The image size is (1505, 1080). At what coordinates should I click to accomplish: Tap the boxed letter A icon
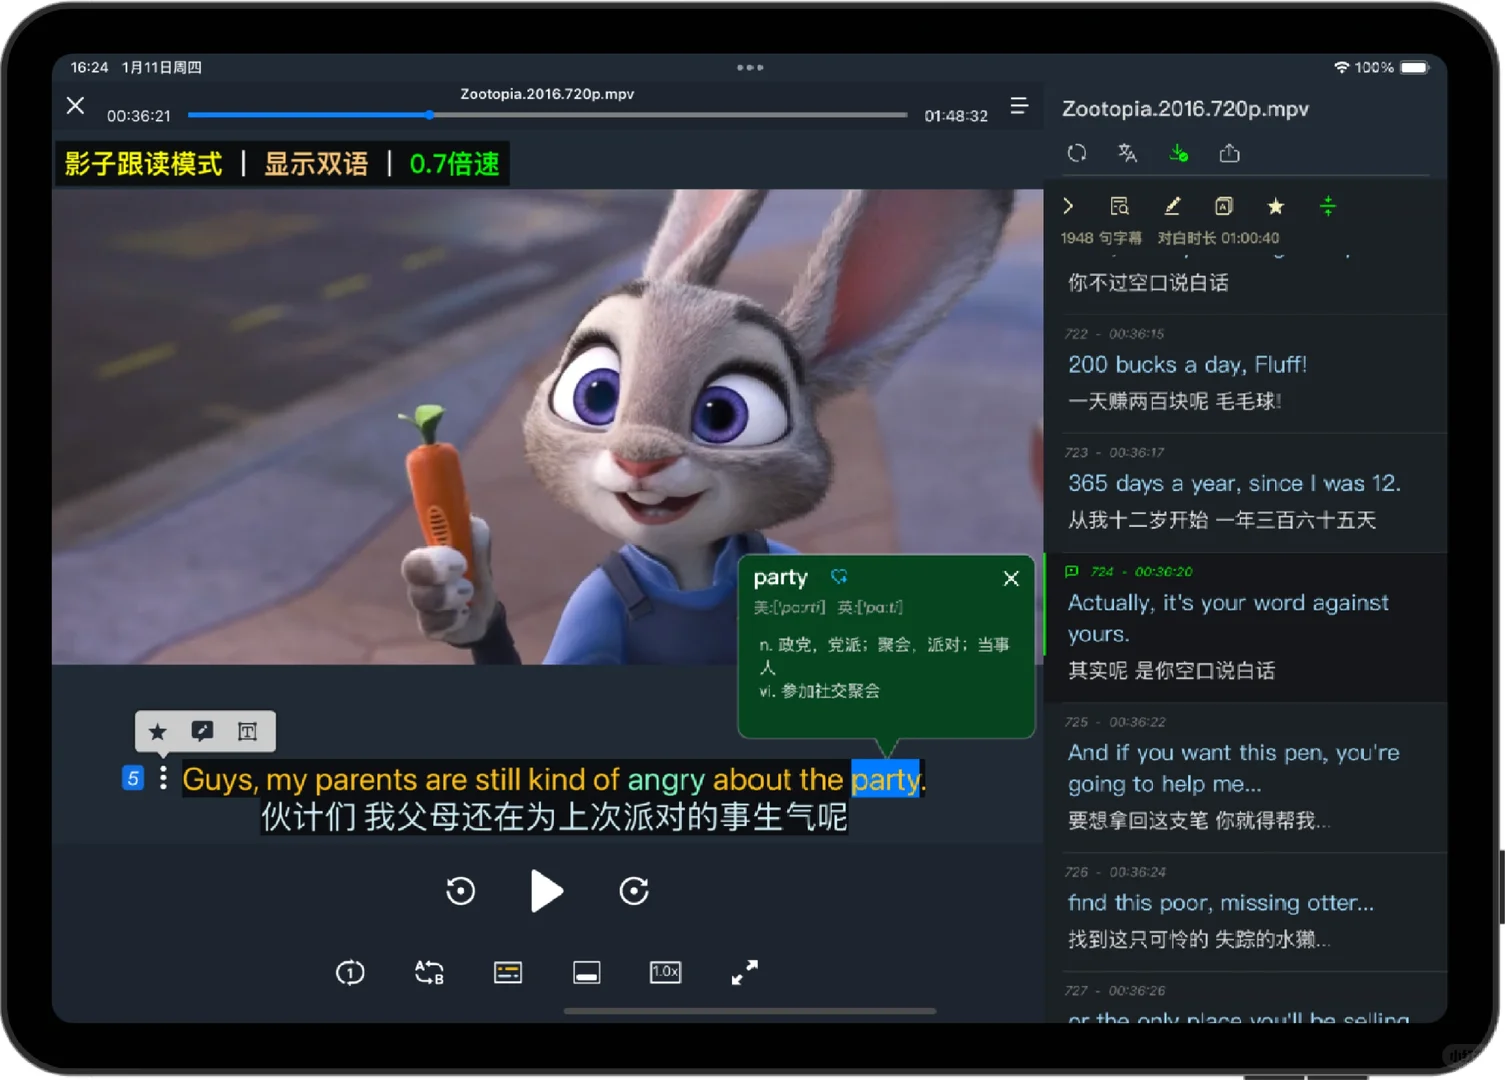click(x=1224, y=206)
